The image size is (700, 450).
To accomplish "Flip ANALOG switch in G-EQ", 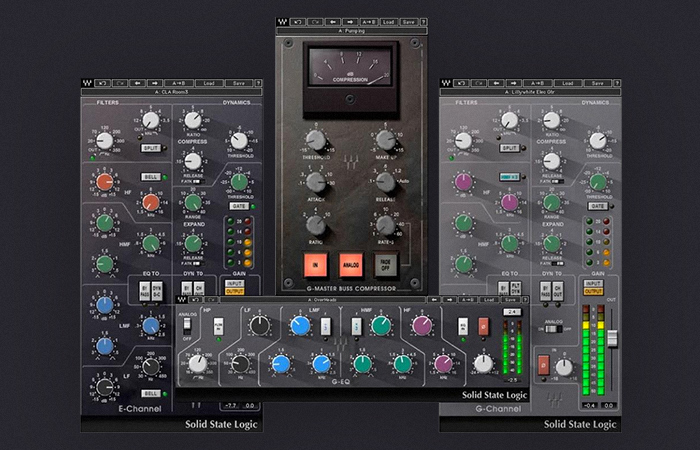I will point(187,325).
